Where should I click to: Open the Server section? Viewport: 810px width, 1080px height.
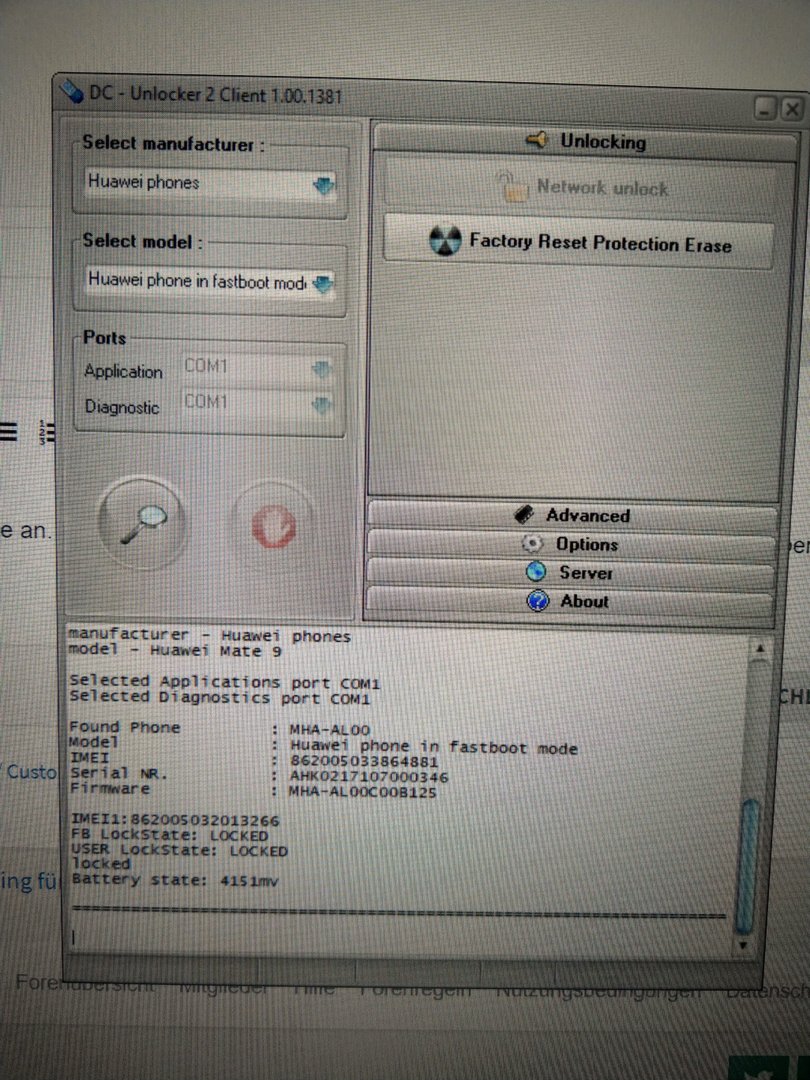570,572
